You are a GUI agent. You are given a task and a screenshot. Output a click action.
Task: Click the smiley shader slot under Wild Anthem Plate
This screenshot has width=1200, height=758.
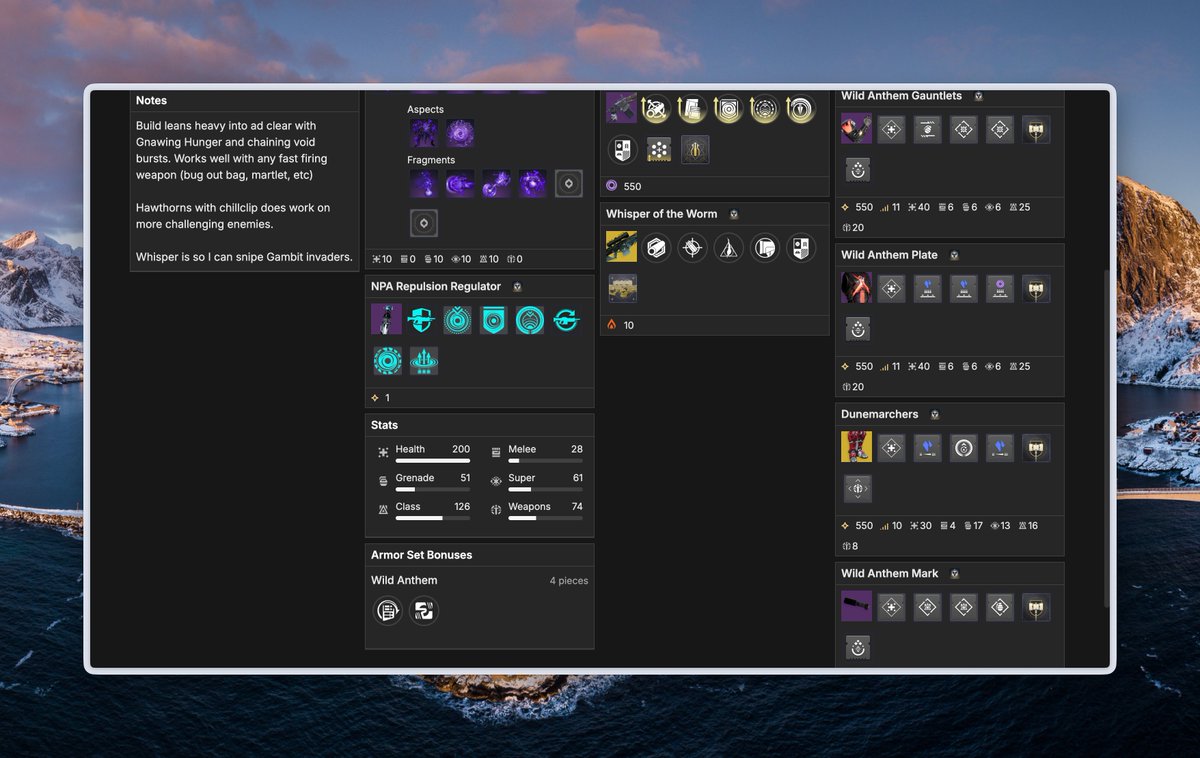point(858,329)
